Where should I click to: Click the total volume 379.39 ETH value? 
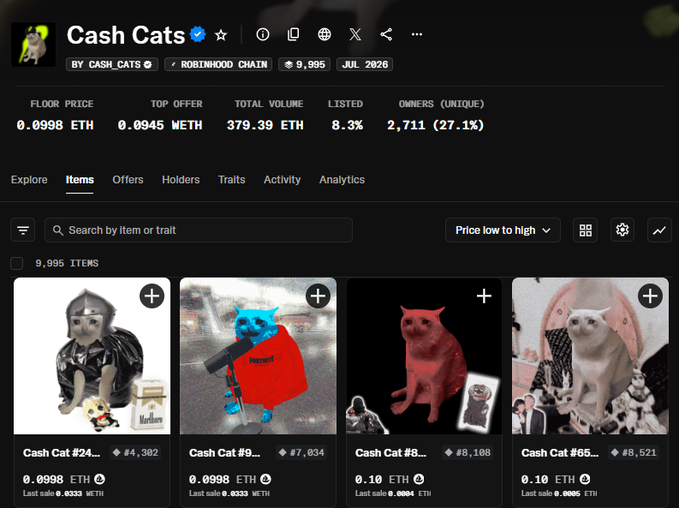[265, 125]
